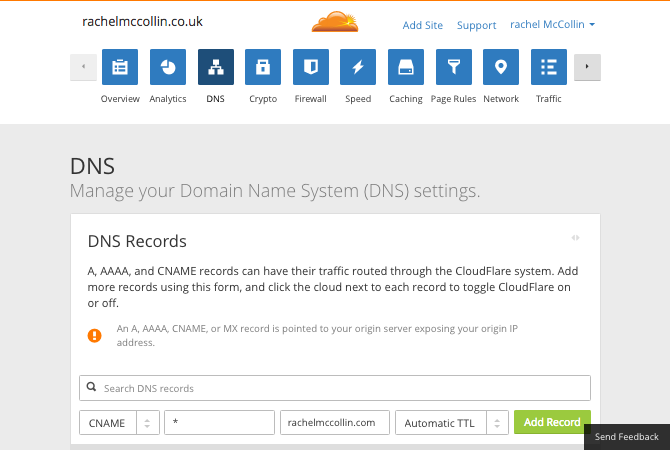Click the CloudFlare cloud logo
This screenshot has width=670, height=450.
click(x=335, y=22)
